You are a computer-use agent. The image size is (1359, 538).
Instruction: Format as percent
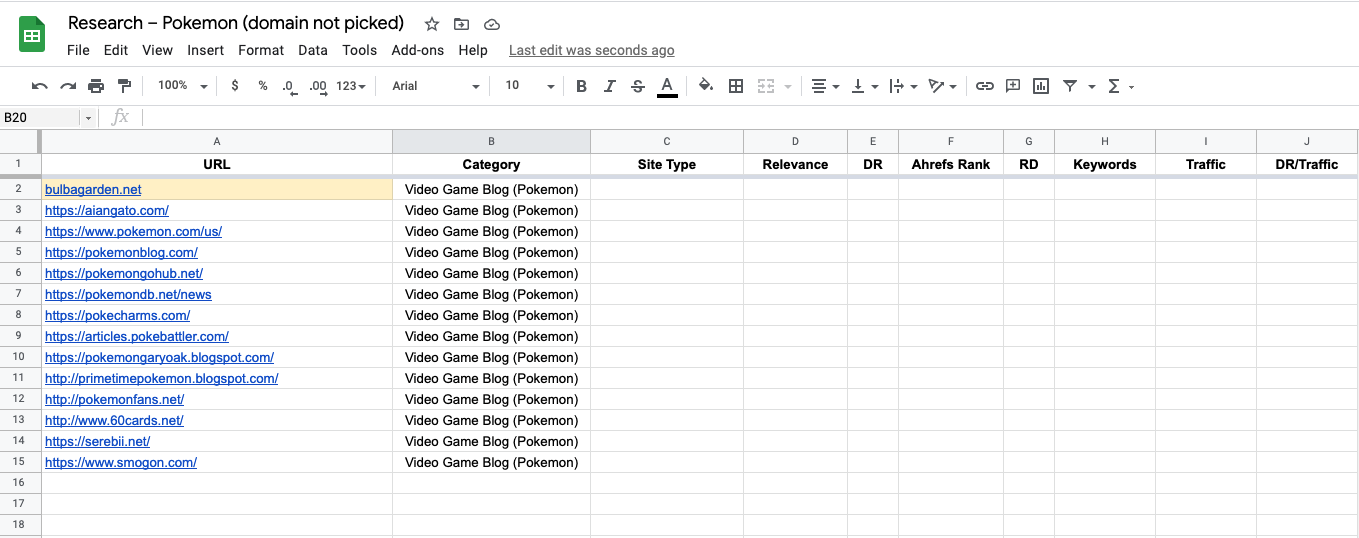tap(263, 86)
